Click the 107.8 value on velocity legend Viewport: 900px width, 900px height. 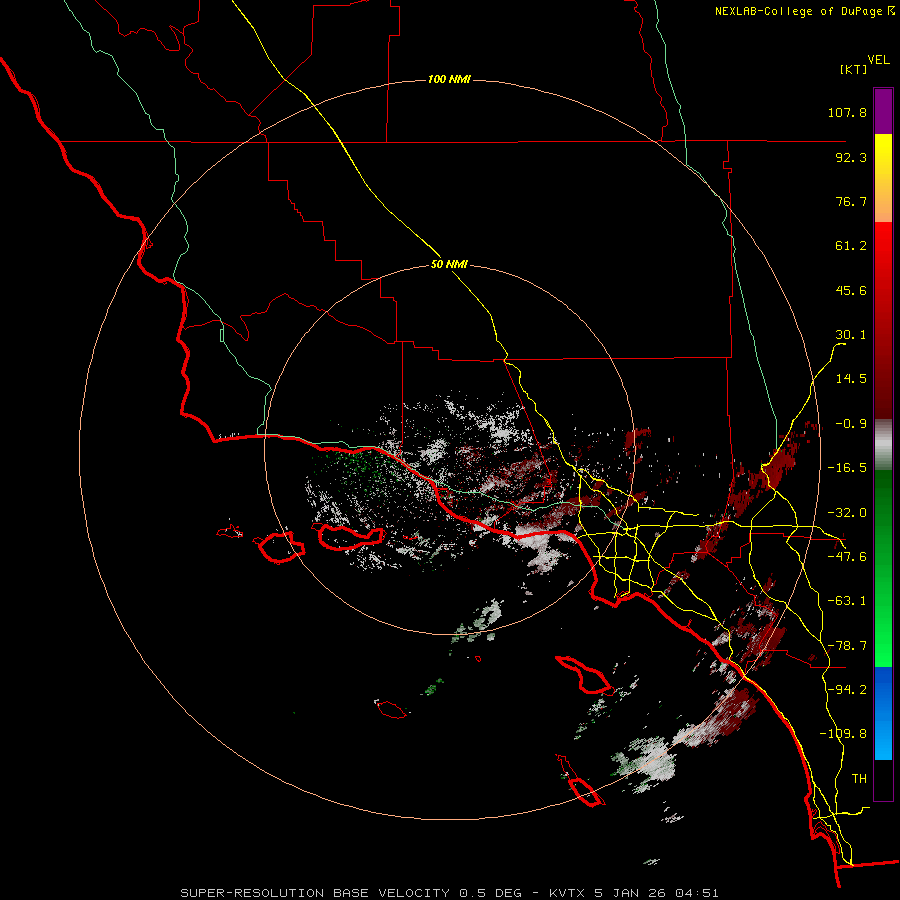847,112
